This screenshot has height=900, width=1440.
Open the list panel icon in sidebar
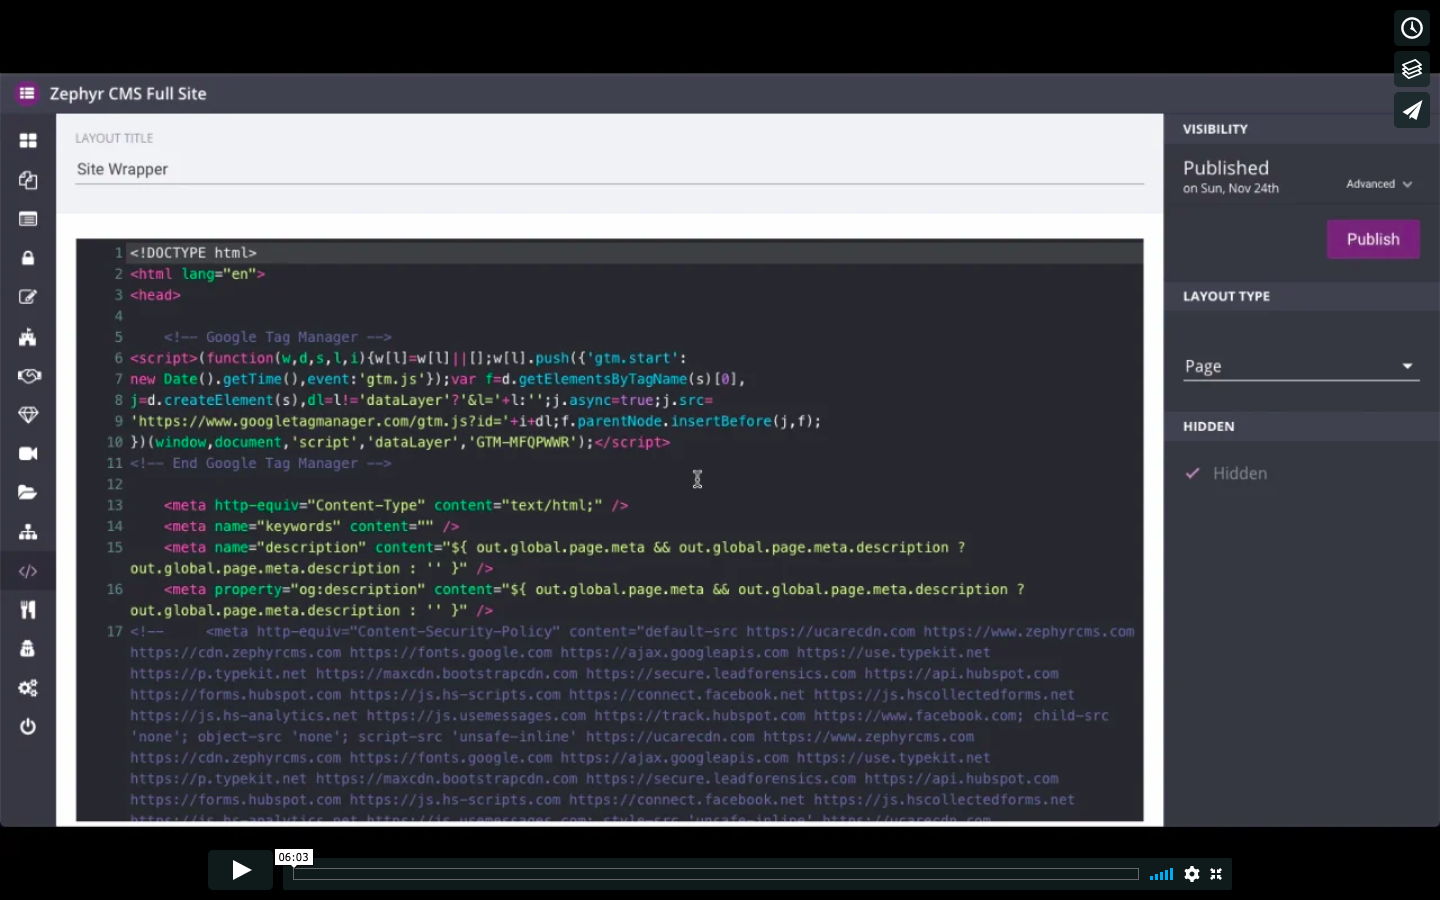coord(28,219)
